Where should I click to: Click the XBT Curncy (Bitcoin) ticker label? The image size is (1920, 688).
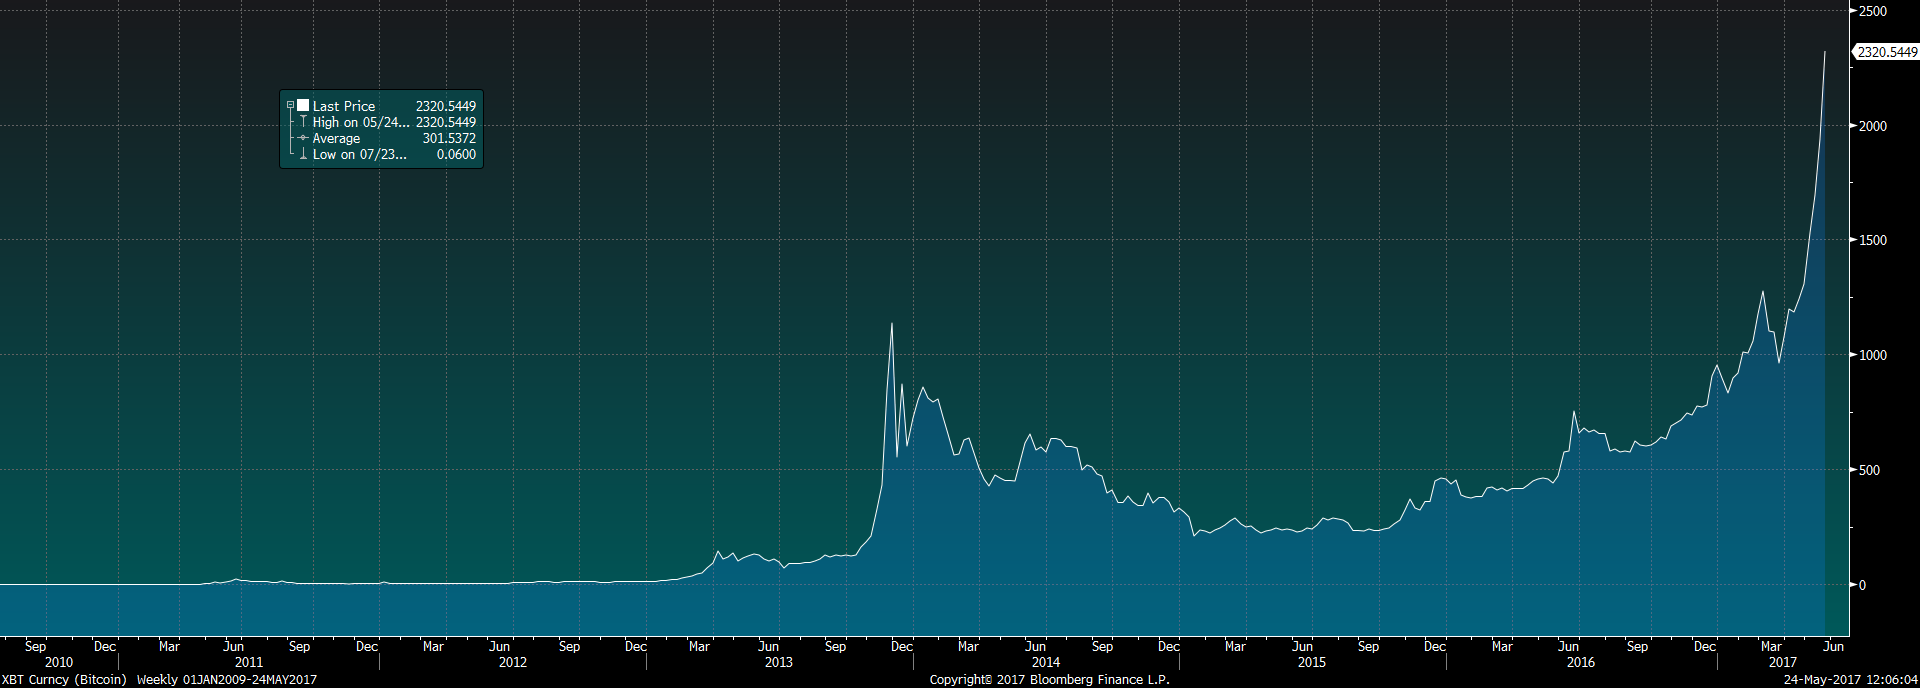tap(64, 680)
